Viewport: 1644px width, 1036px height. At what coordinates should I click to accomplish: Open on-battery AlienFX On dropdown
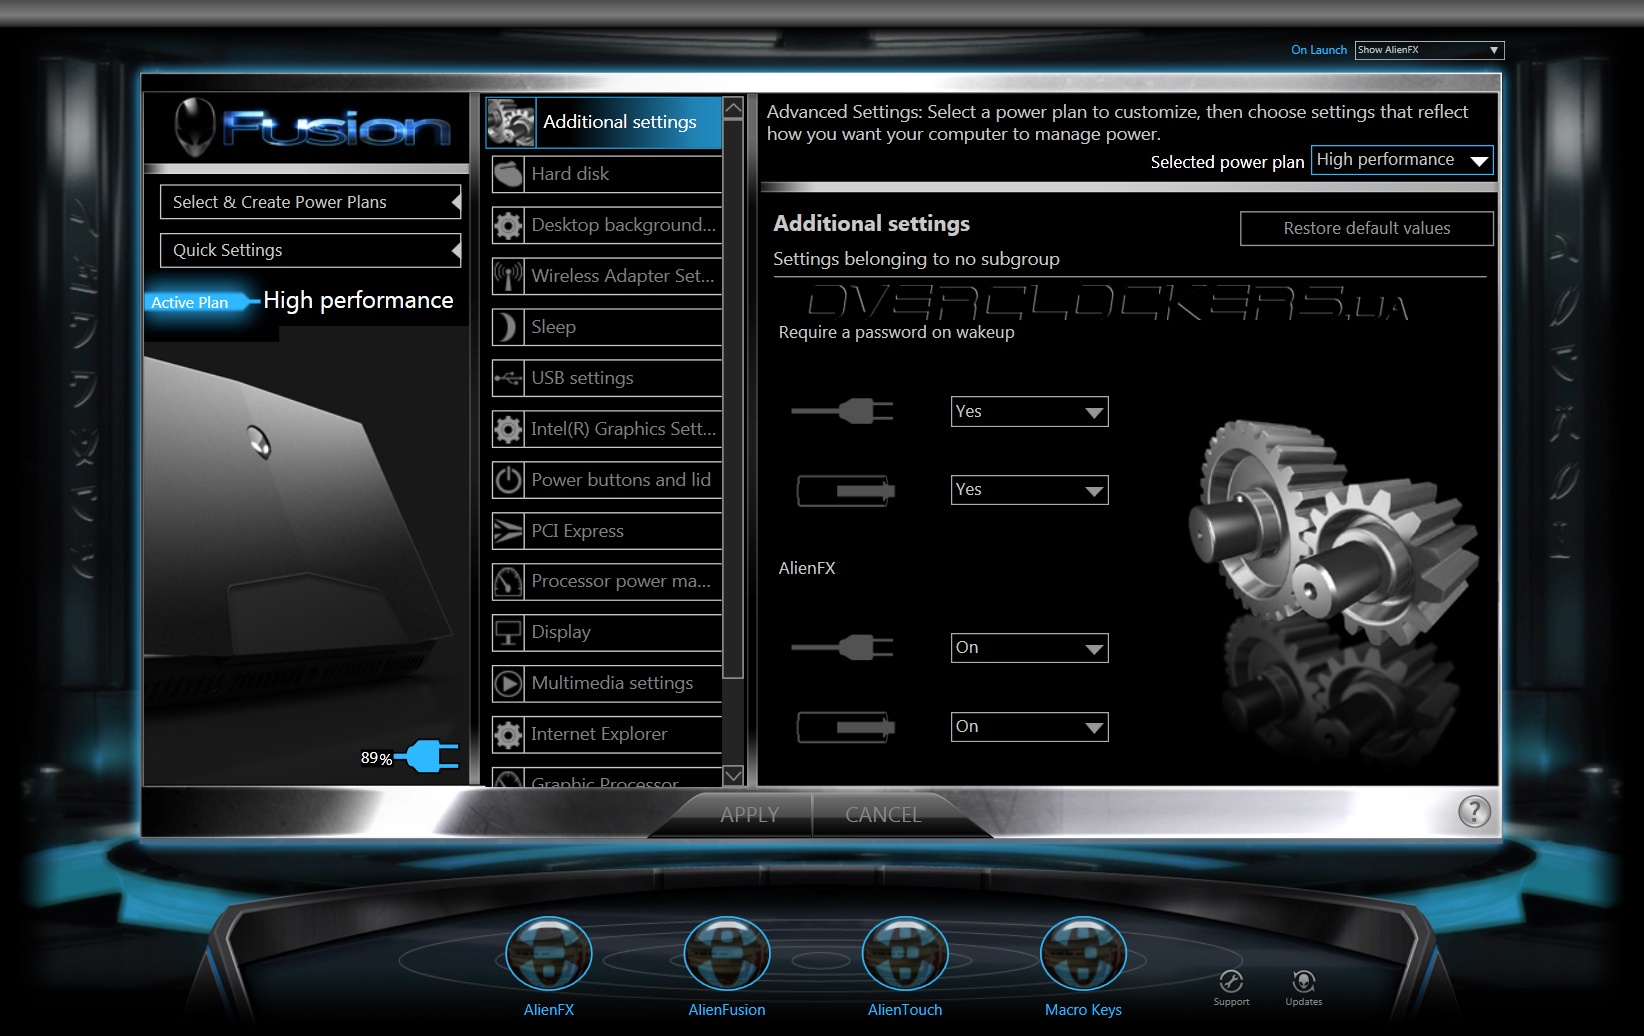(x=1029, y=727)
